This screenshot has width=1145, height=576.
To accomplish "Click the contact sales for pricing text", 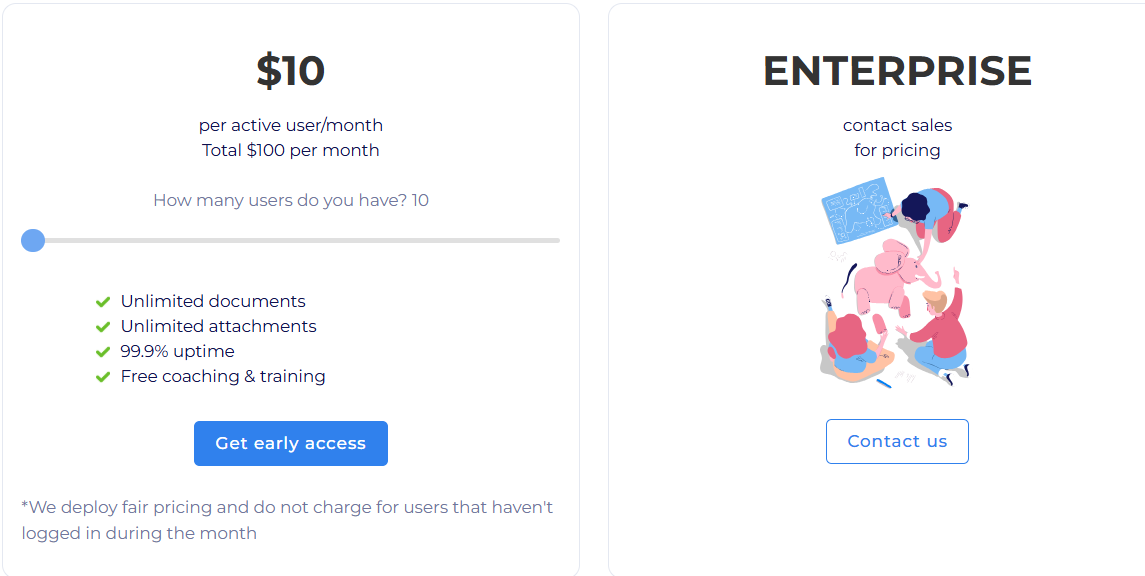I will click(x=897, y=137).
